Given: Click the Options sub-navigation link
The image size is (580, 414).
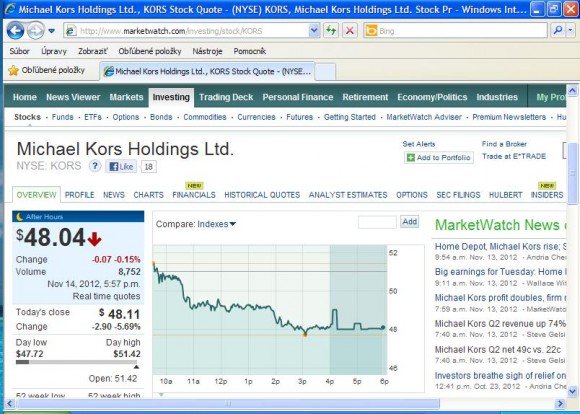Looking at the screenshot, I should pos(126,117).
